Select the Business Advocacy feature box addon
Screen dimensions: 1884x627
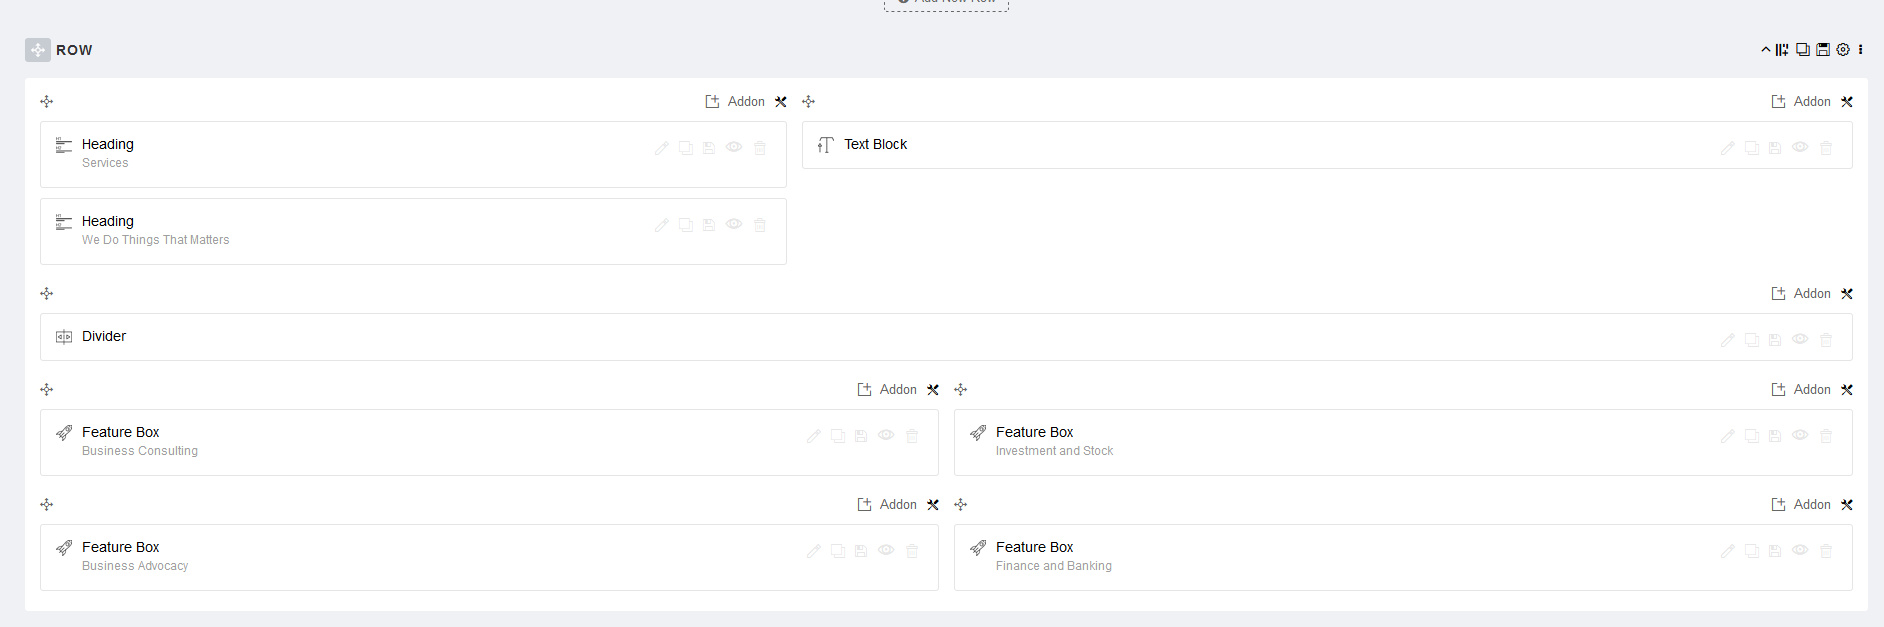click(400, 557)
